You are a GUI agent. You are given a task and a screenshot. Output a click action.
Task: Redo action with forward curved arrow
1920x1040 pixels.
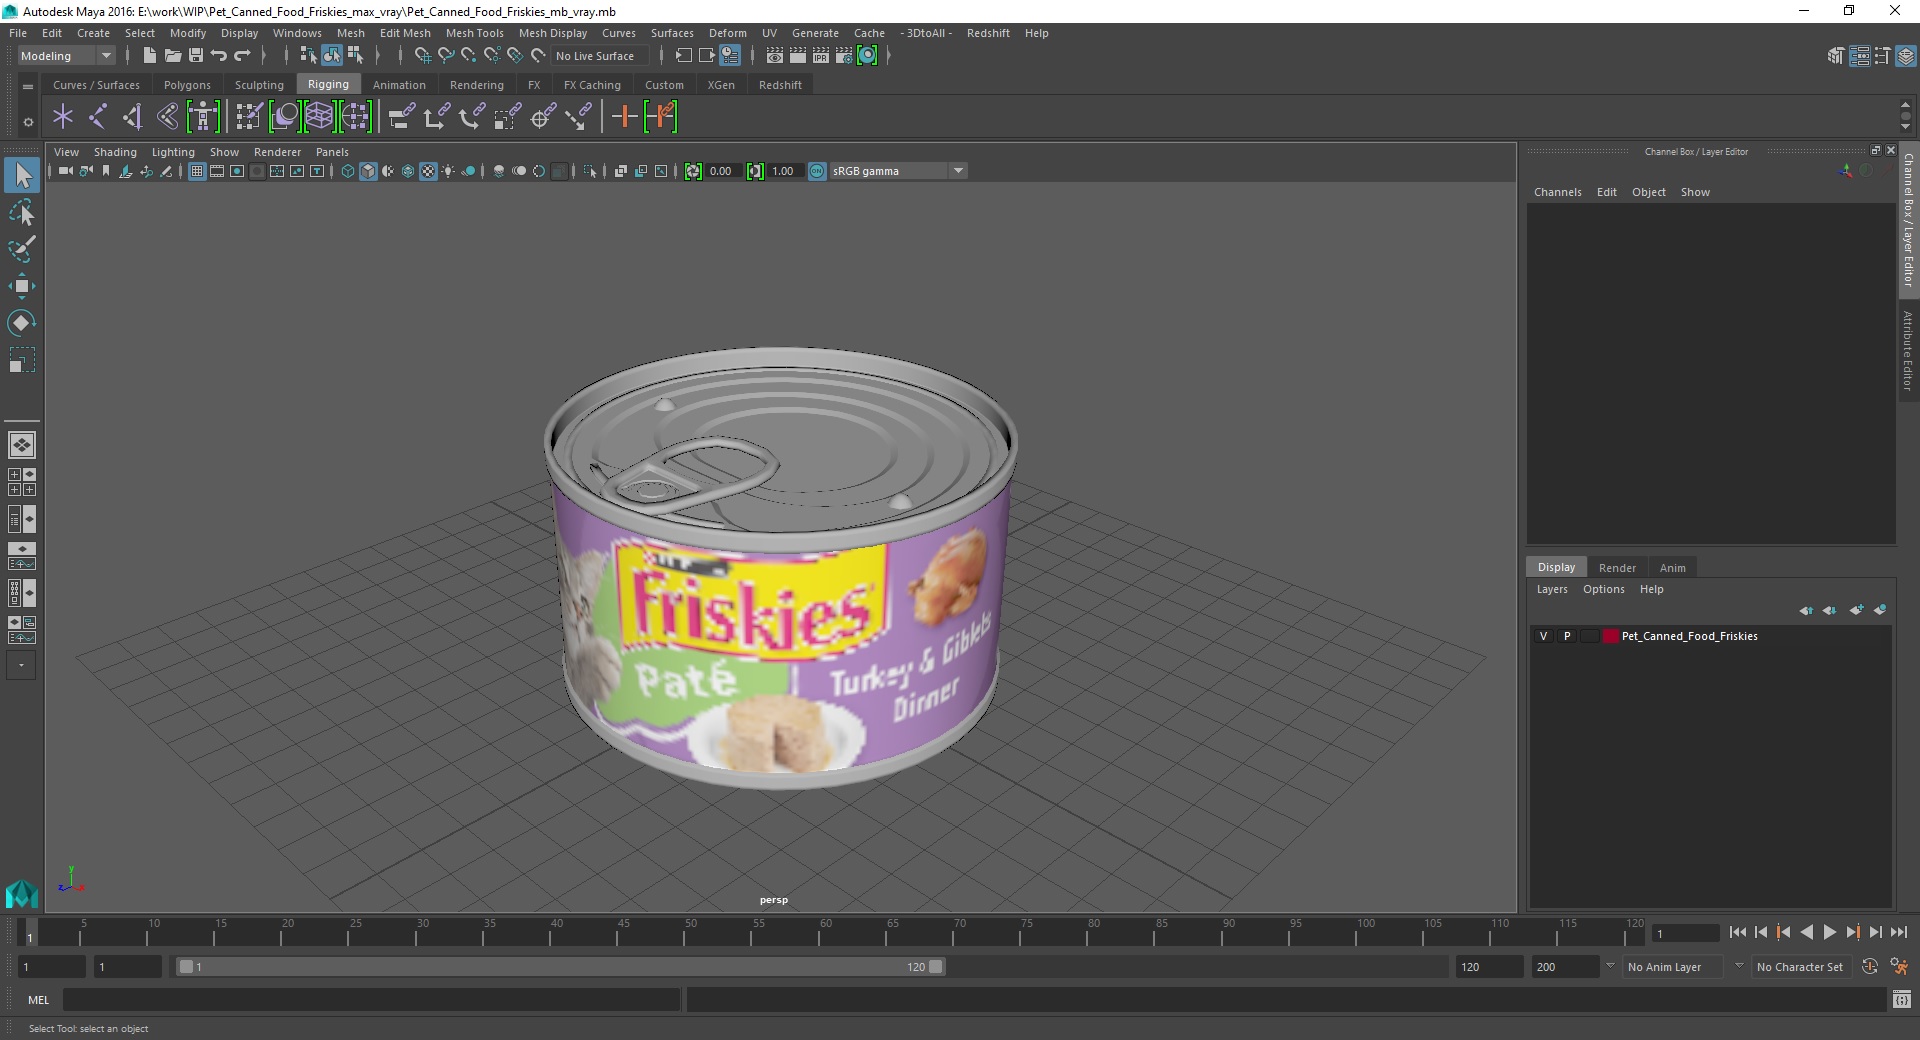(242, 56)
